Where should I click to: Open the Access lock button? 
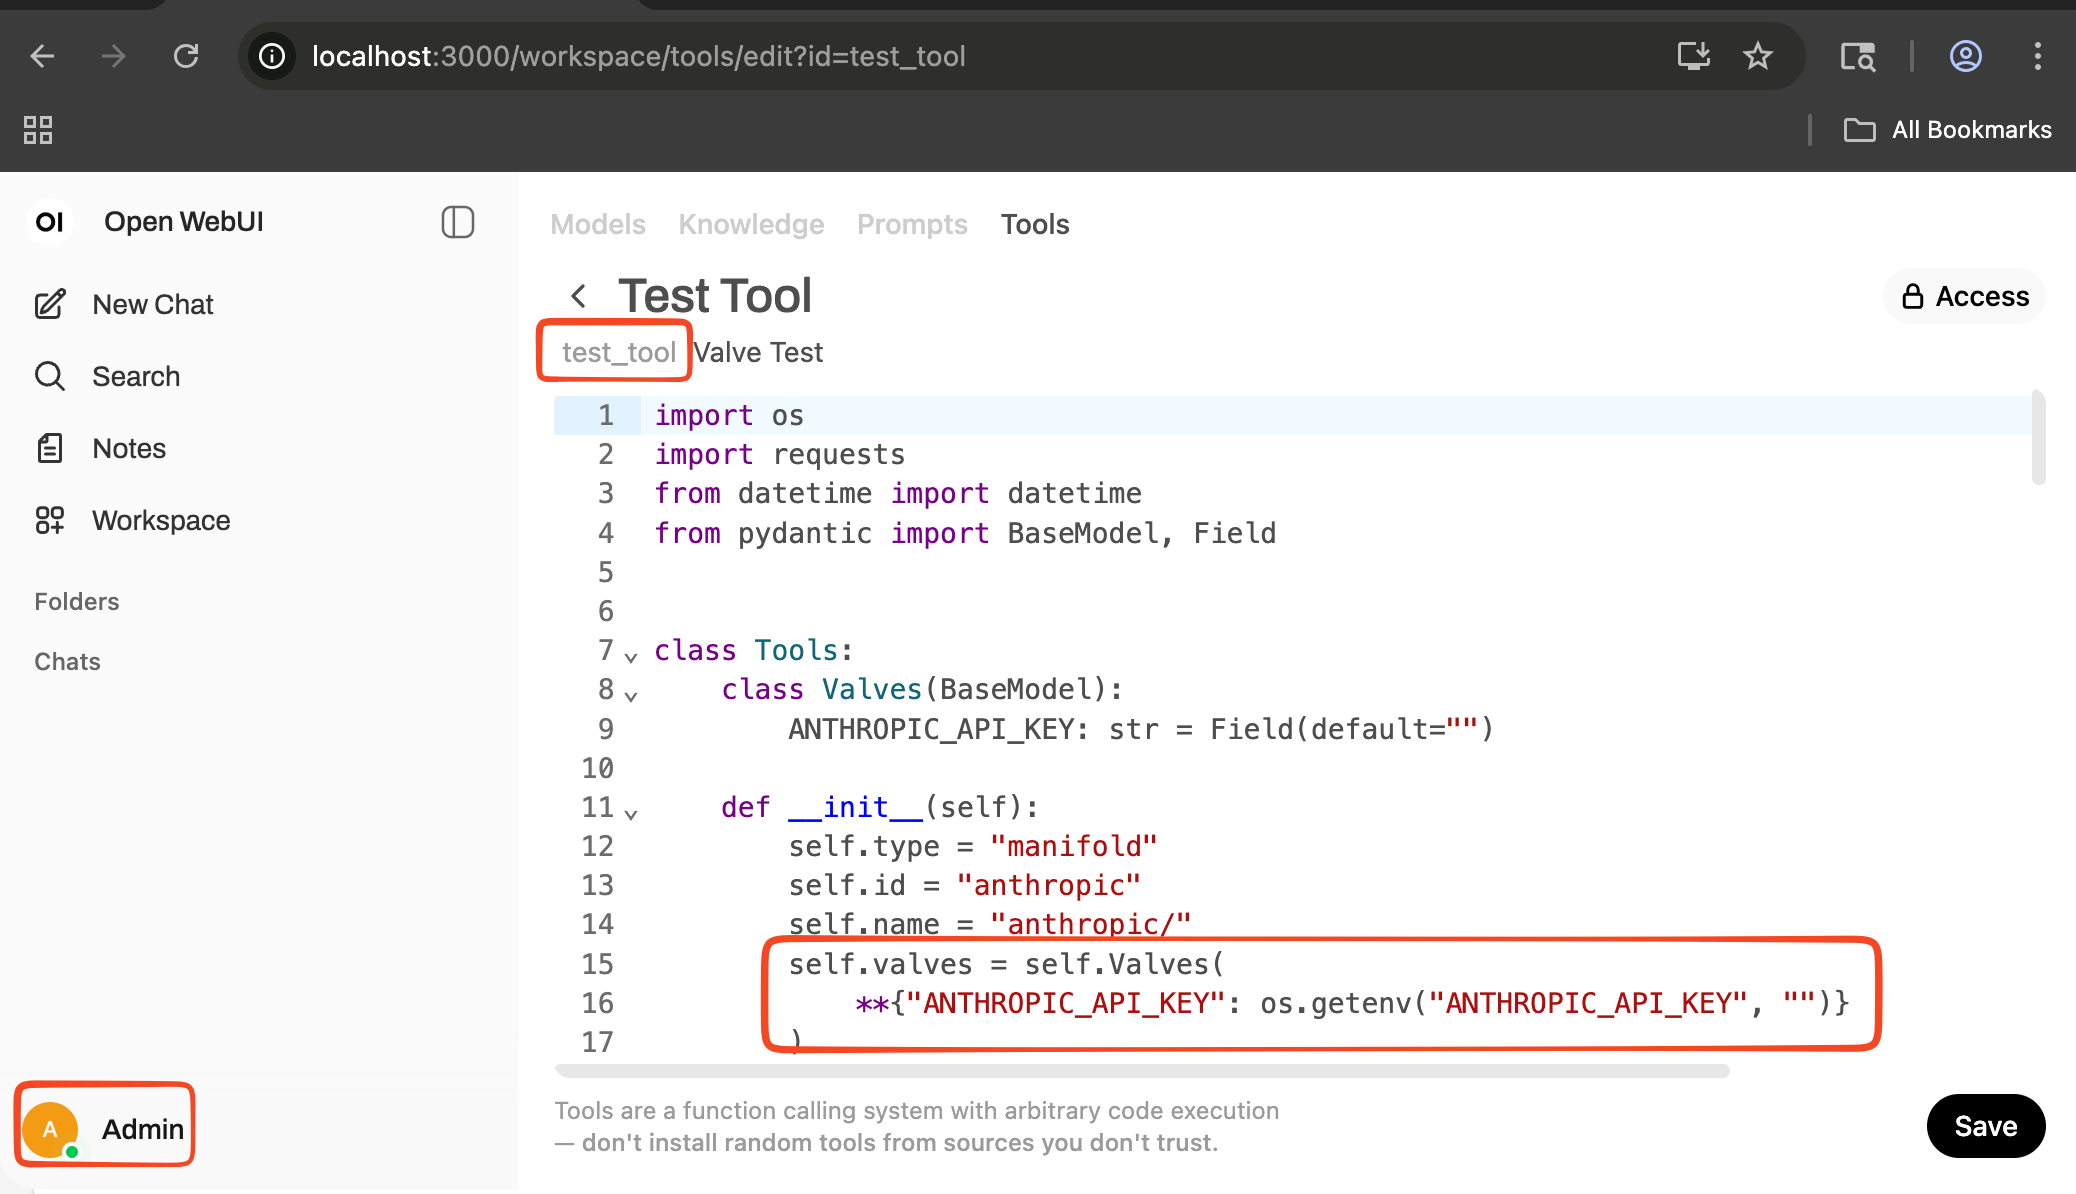pos(1964,296)
